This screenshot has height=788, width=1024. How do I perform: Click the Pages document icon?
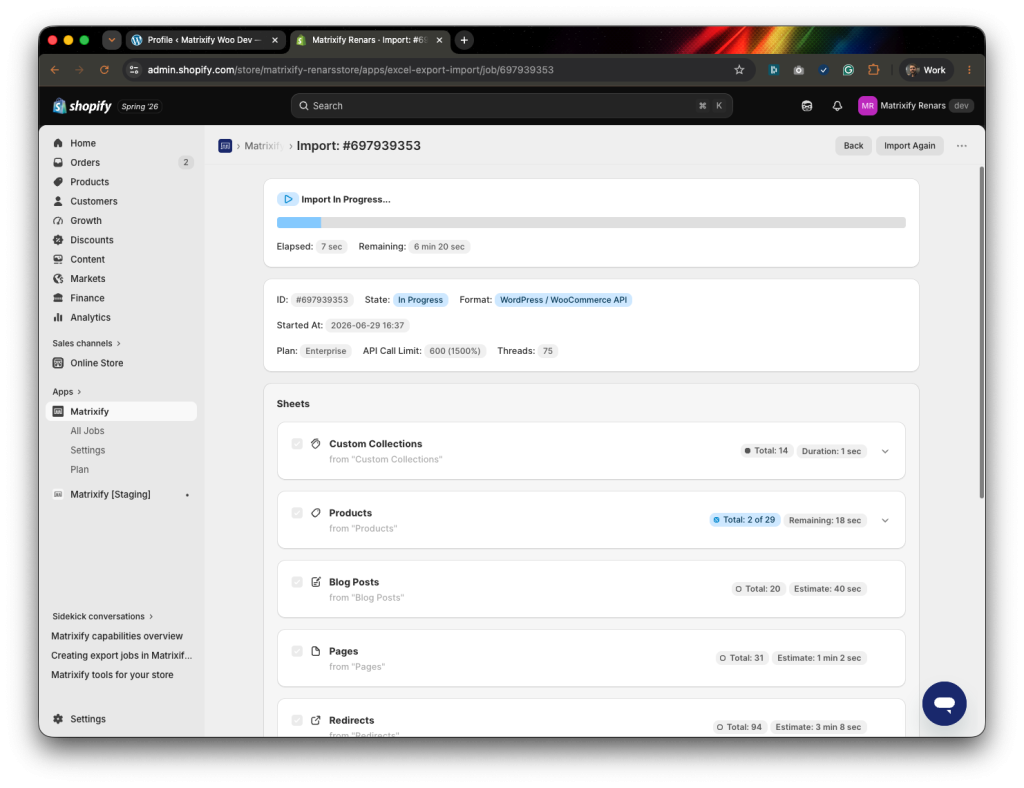(x=316, y=652)
